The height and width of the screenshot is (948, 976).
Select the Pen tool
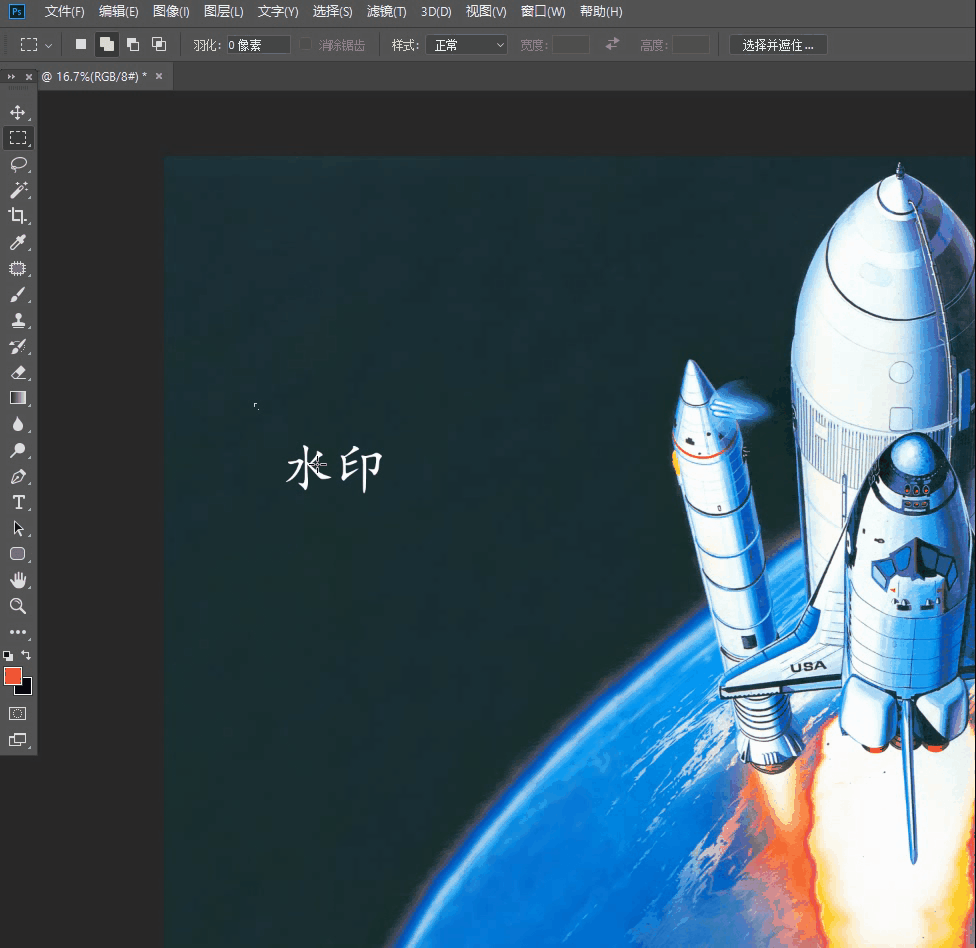[18, 477]
